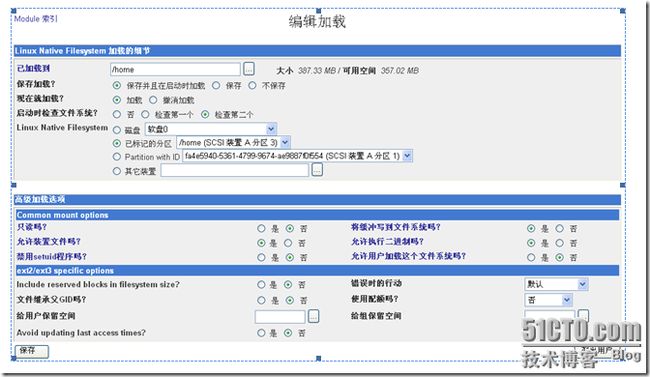Set 允许用户加载这个文件系统吗 to 否
Viewport: 650px width, 377px height.
560,258
